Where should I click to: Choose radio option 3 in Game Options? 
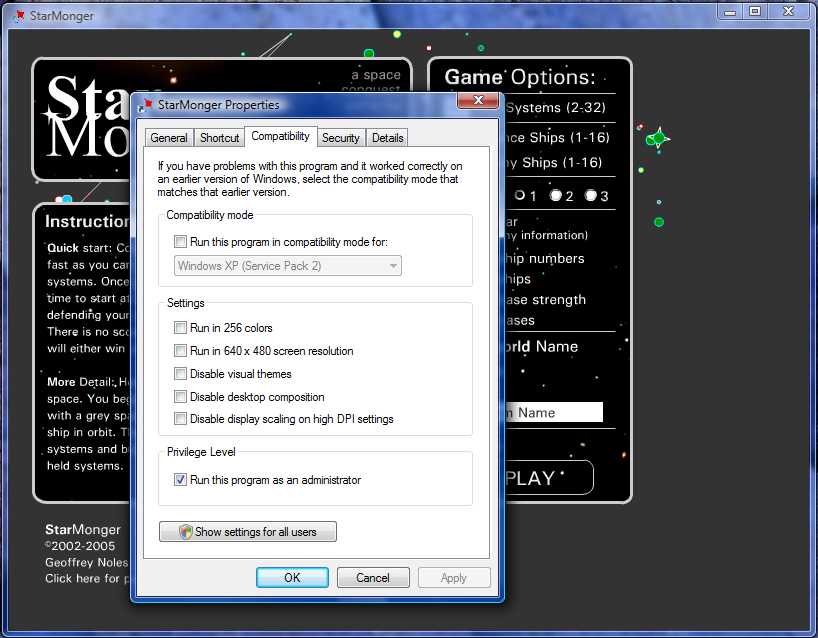pyautogui.click(x=591, y=196)
